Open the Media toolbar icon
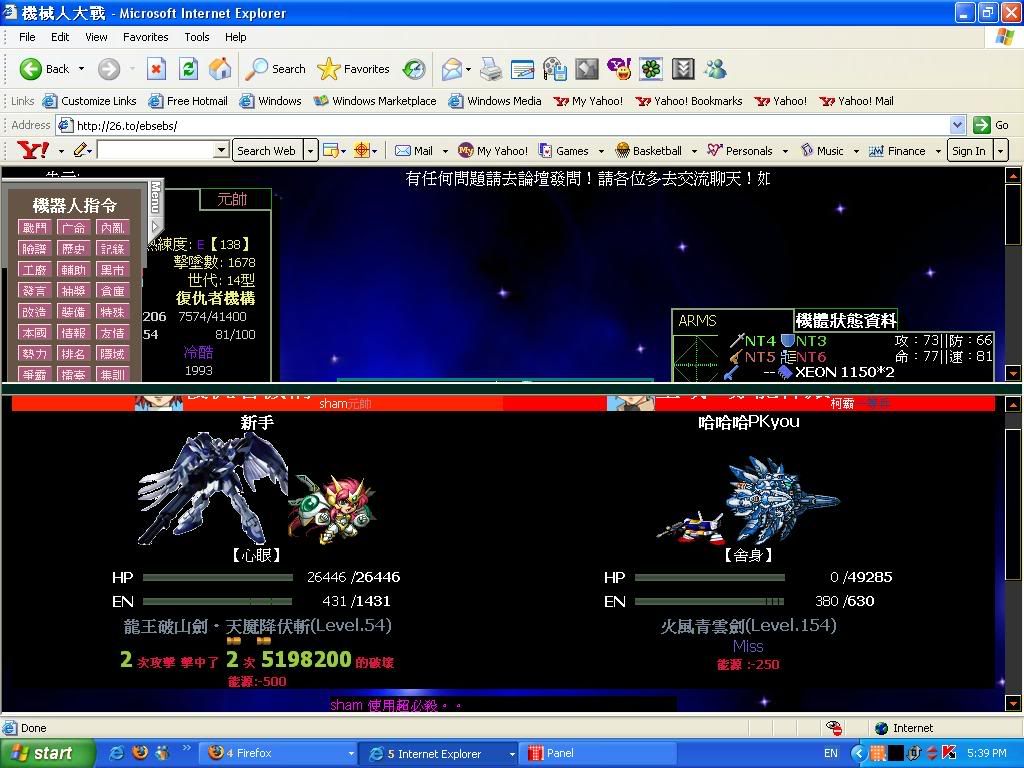The height and width of the screenshot is (768, 1024). point(554,69)
